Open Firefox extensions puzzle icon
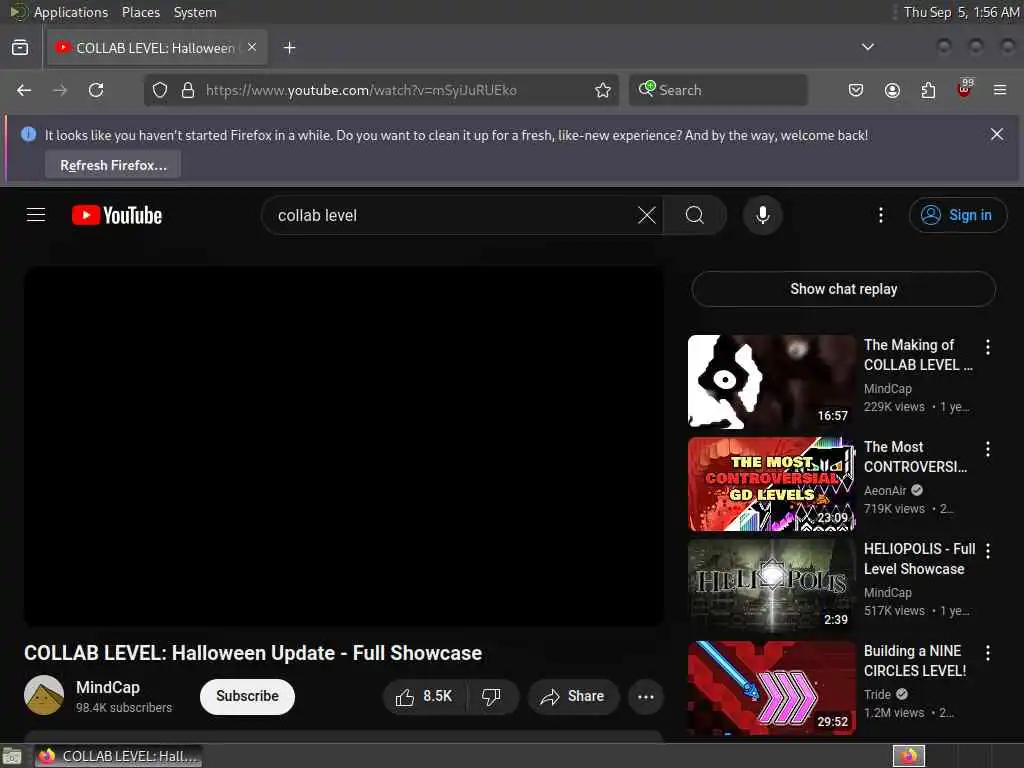1024x768 pixels. click(928, 90)
